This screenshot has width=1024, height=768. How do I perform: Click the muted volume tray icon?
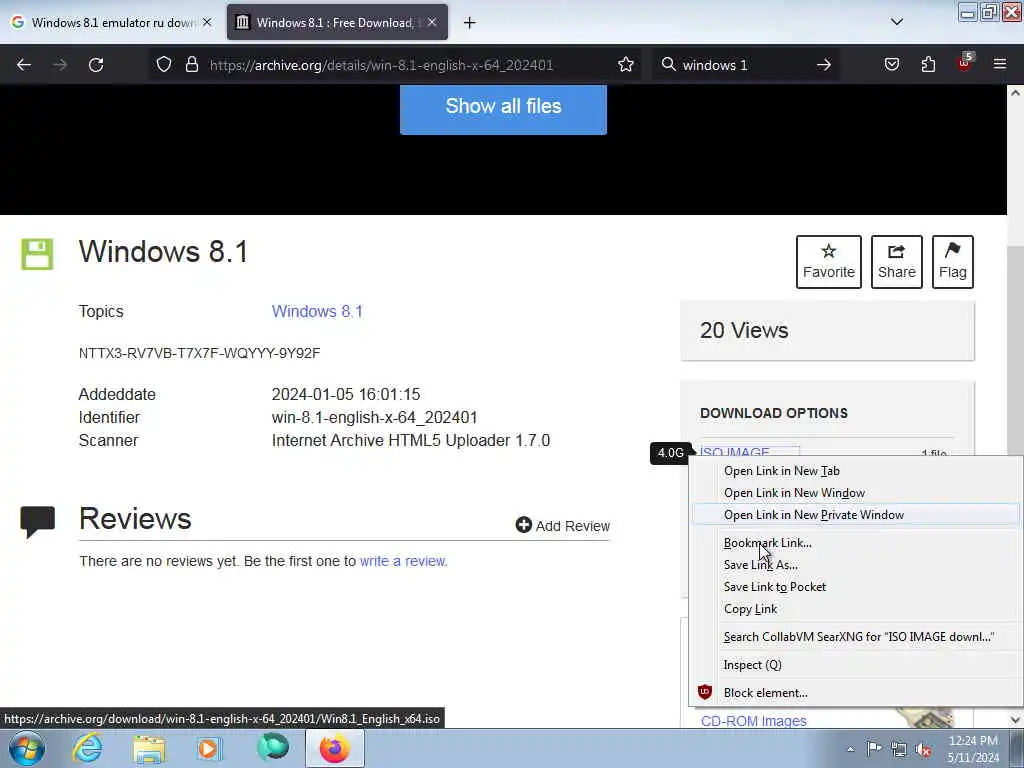923,749
